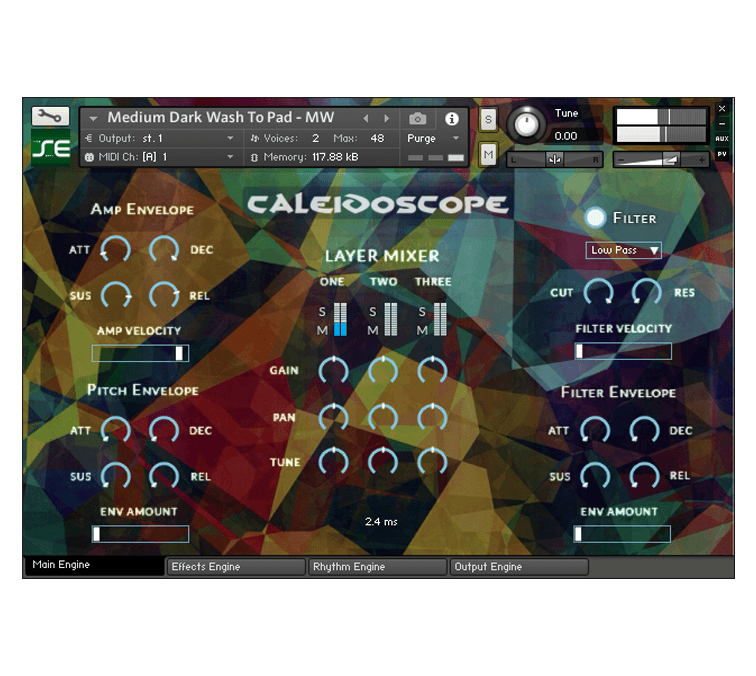Click the Filter Envelope SUS knob
Image resolution: width=756 pixels, height=676 pixels.
tap(595, 476)
